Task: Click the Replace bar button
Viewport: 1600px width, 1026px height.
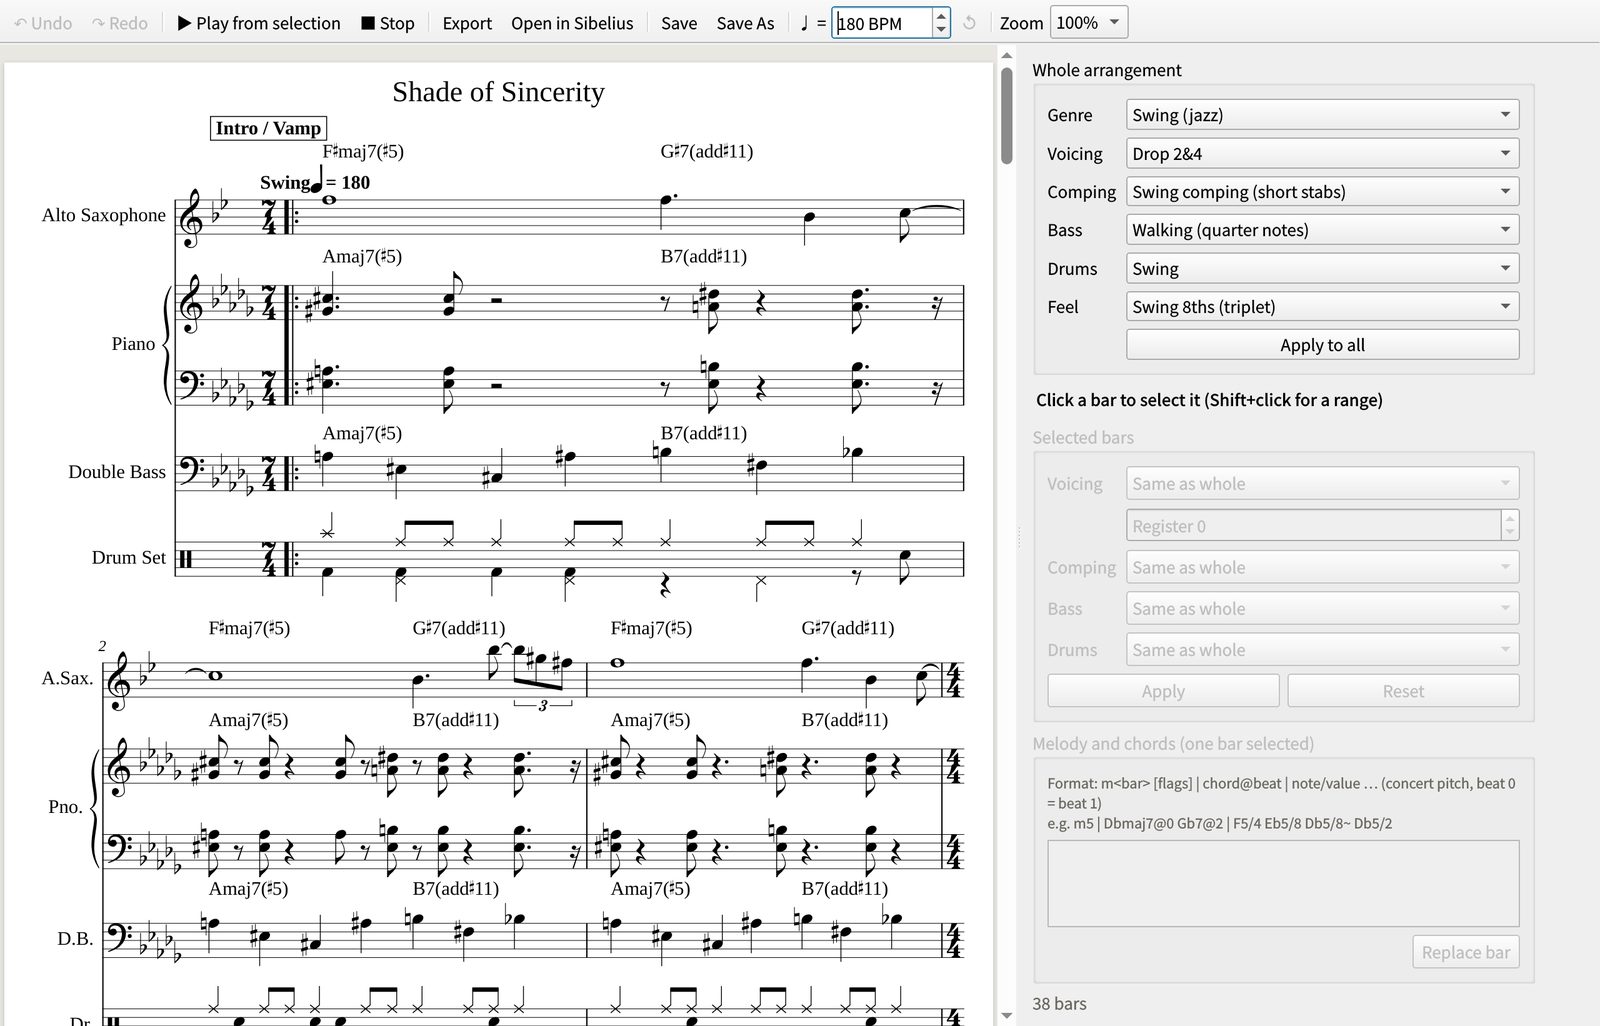Action: pyautogui.click(x=1465, y=952)
